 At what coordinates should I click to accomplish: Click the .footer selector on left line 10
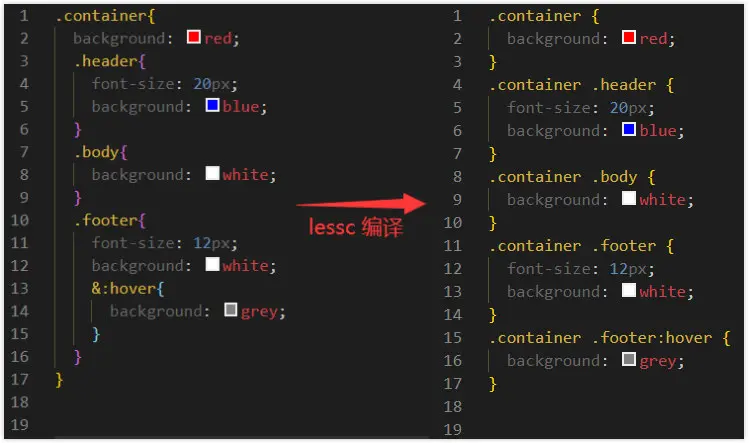(106, 220)
